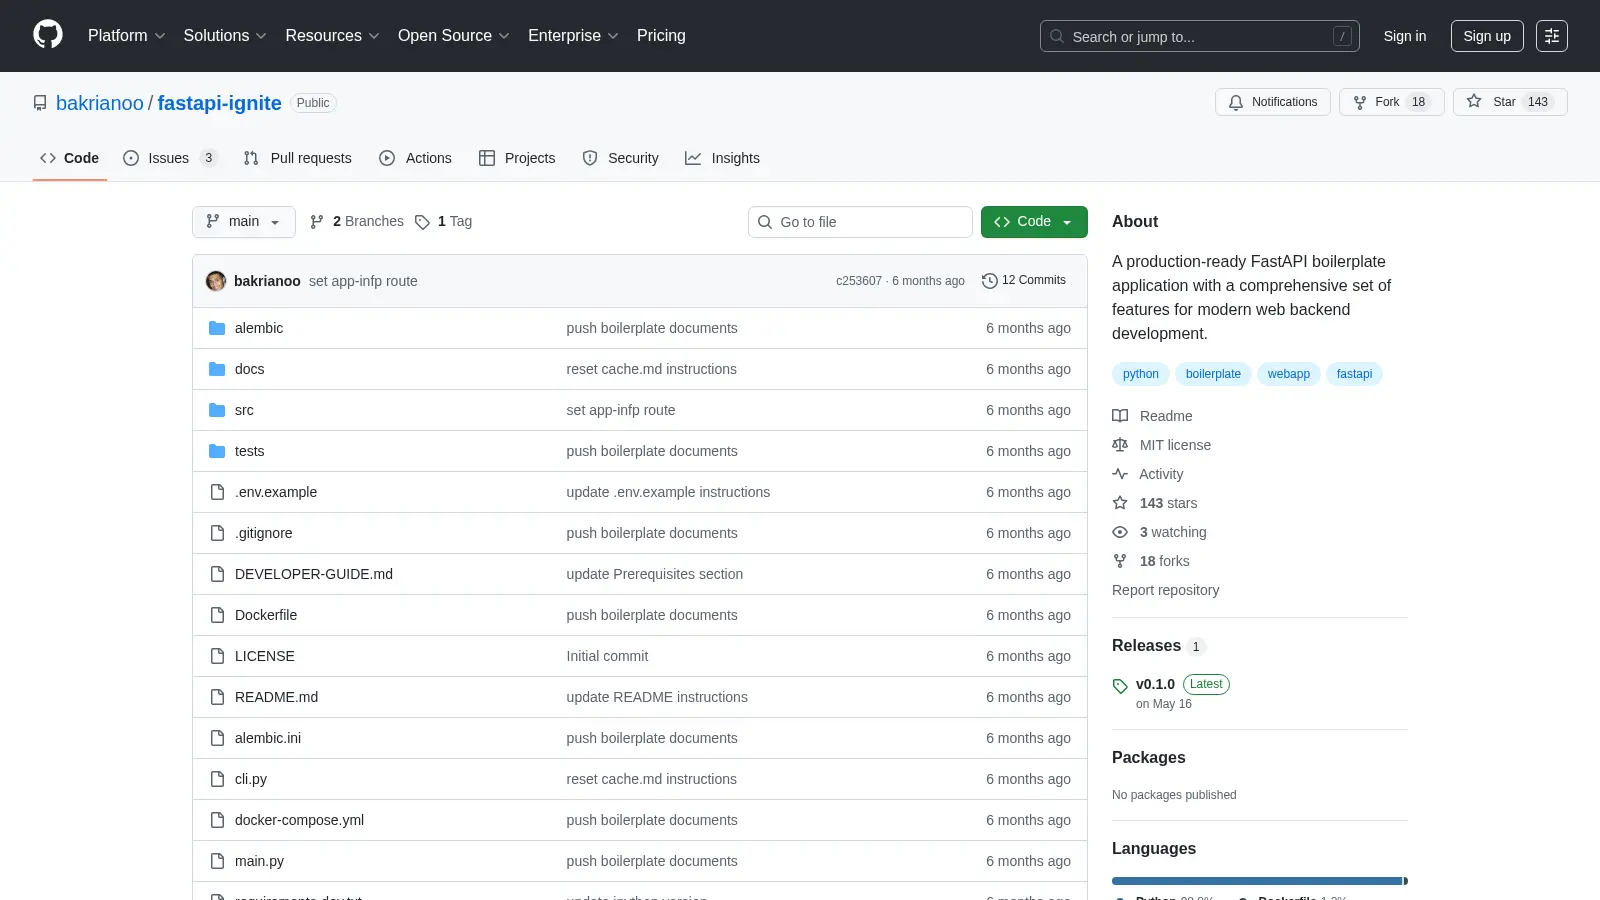Click the cli.py file icon
The image size is (1600, 900).
217,779
